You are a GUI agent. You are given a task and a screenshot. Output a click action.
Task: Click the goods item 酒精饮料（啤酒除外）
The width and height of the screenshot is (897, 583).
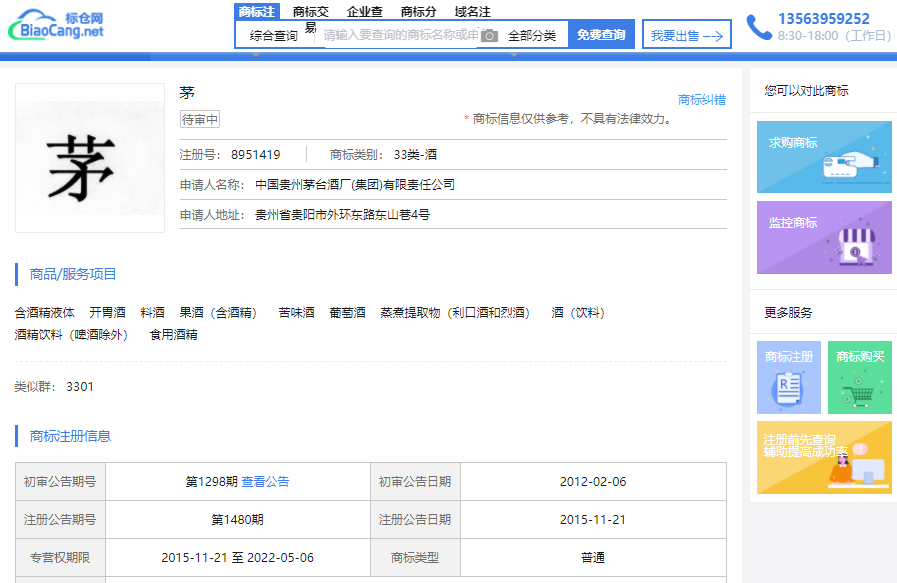pos(74,334)
